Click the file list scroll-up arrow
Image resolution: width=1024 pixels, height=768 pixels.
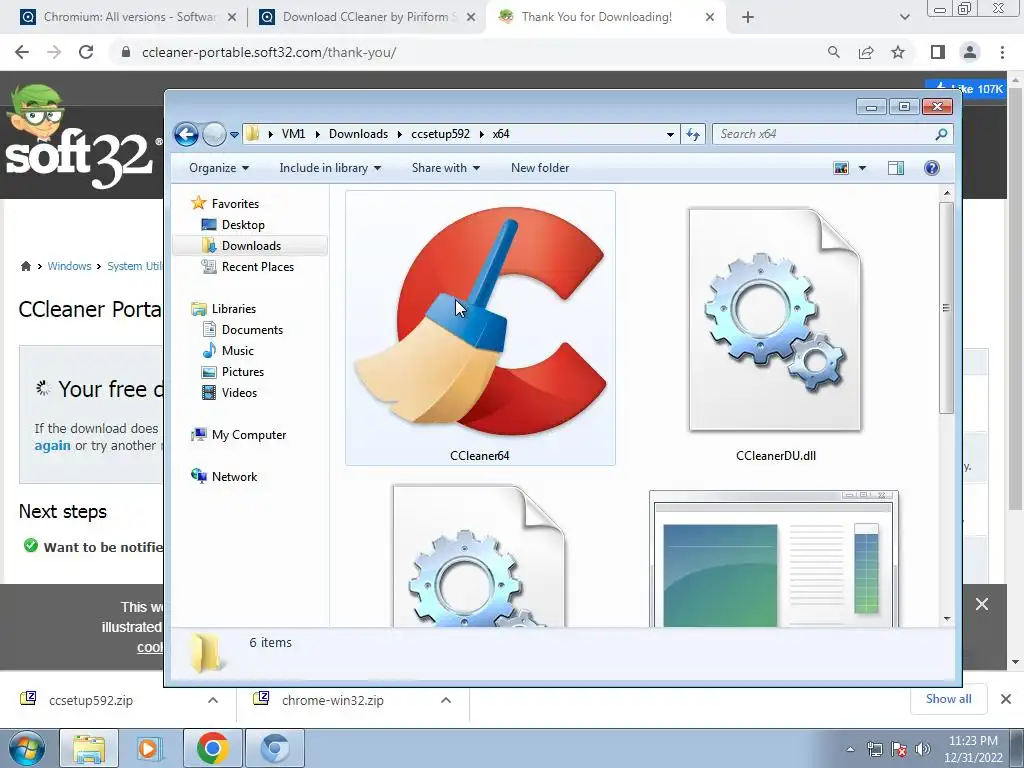pos(947,194)
